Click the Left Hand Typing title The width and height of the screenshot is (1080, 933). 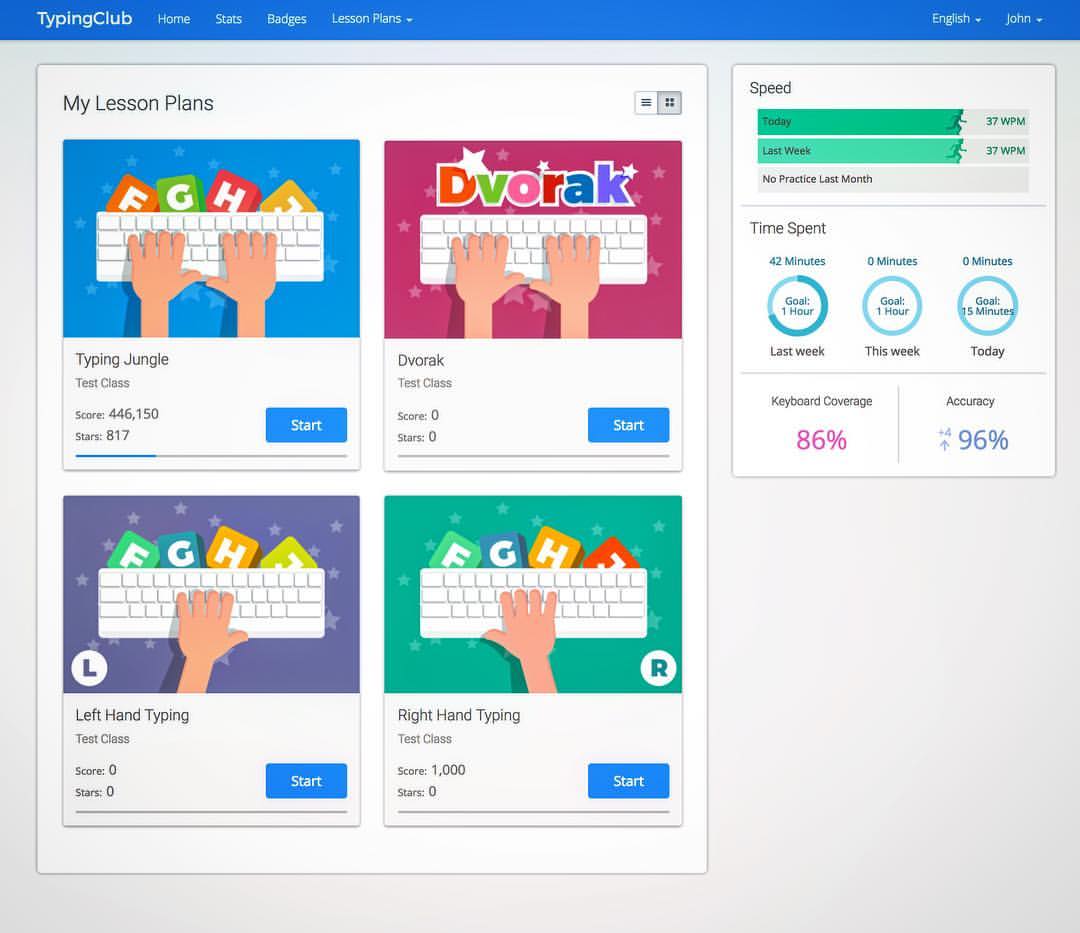pyautogui.click(x=132, y=715)
